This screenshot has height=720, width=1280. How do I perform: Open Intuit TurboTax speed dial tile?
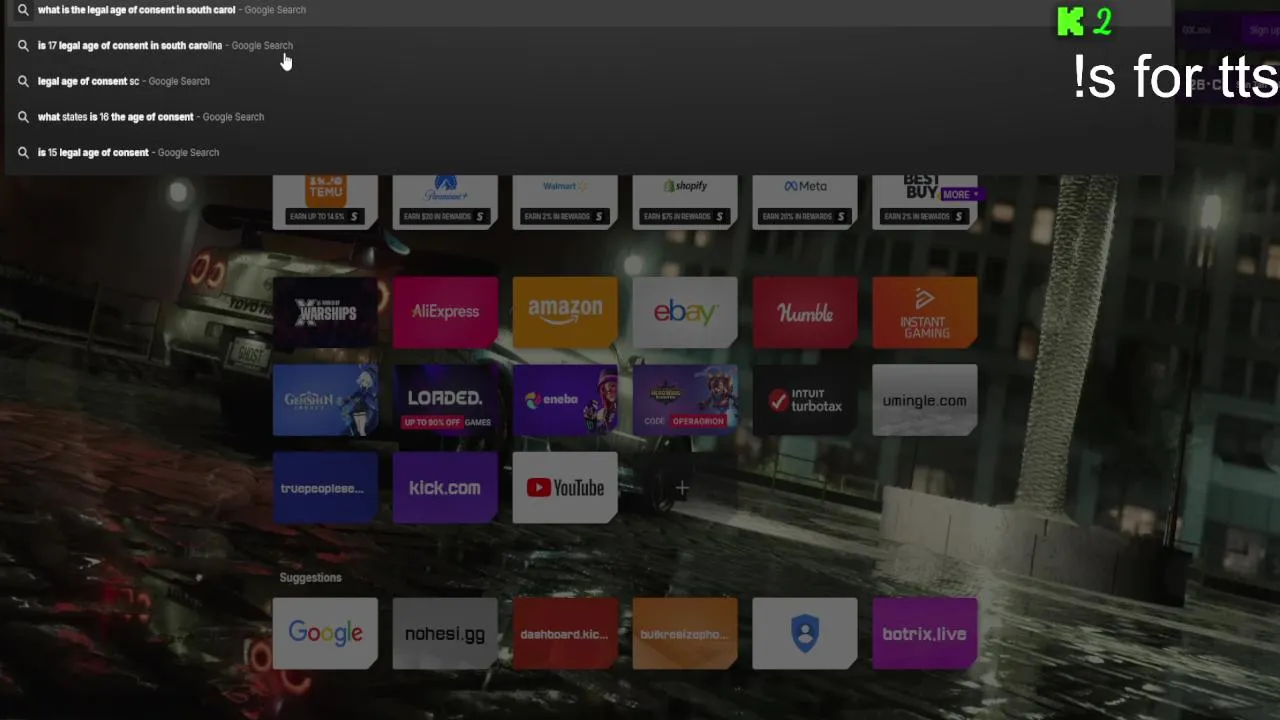point(805,400)
